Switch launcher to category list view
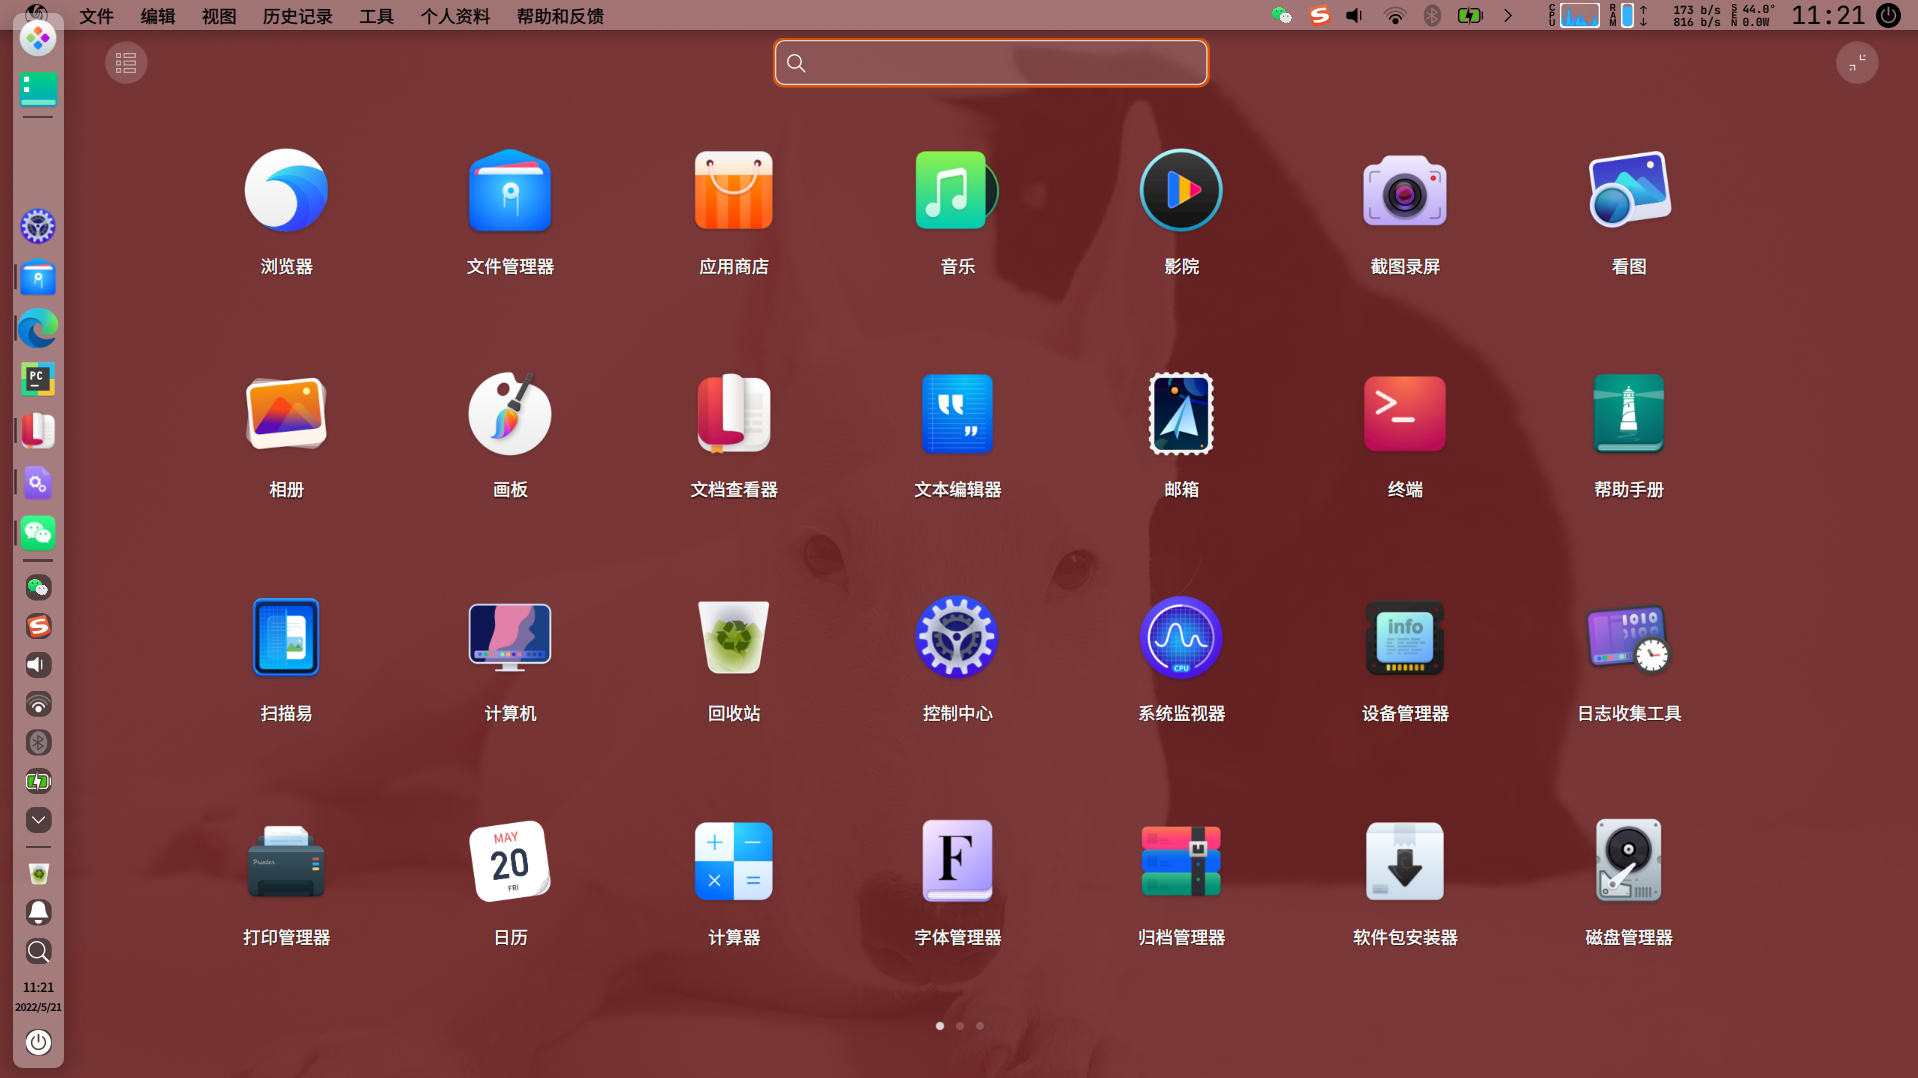1918x1078 pixels. 126,63
